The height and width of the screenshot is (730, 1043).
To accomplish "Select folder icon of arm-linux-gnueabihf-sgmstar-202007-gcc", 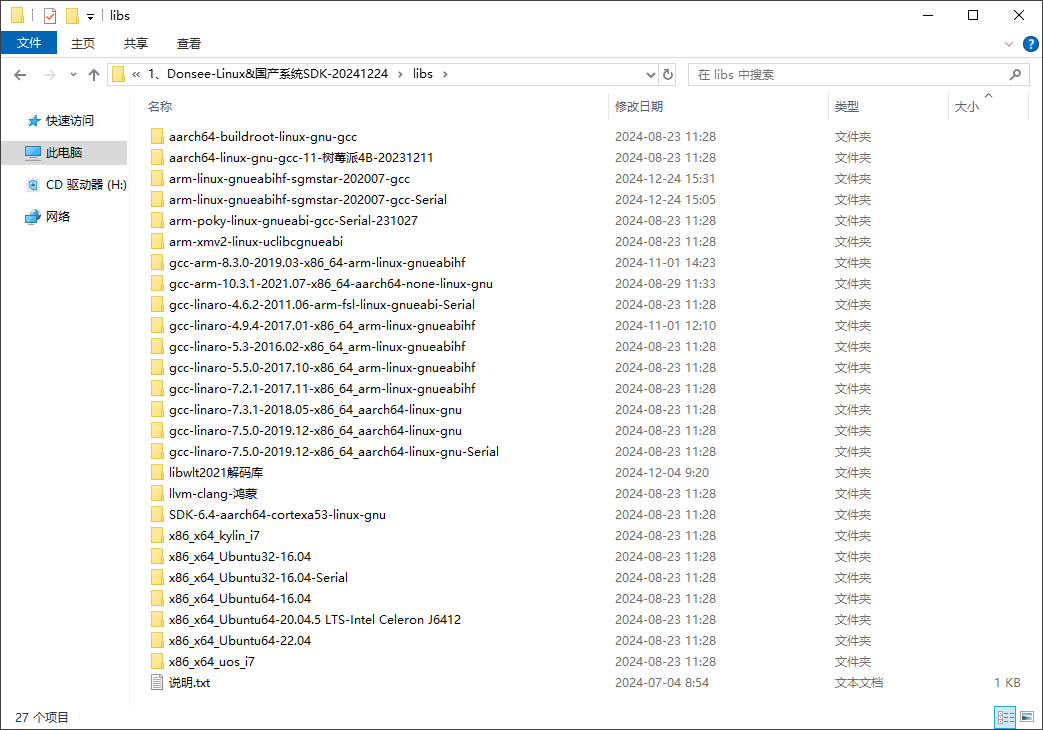I will (157, 178).
